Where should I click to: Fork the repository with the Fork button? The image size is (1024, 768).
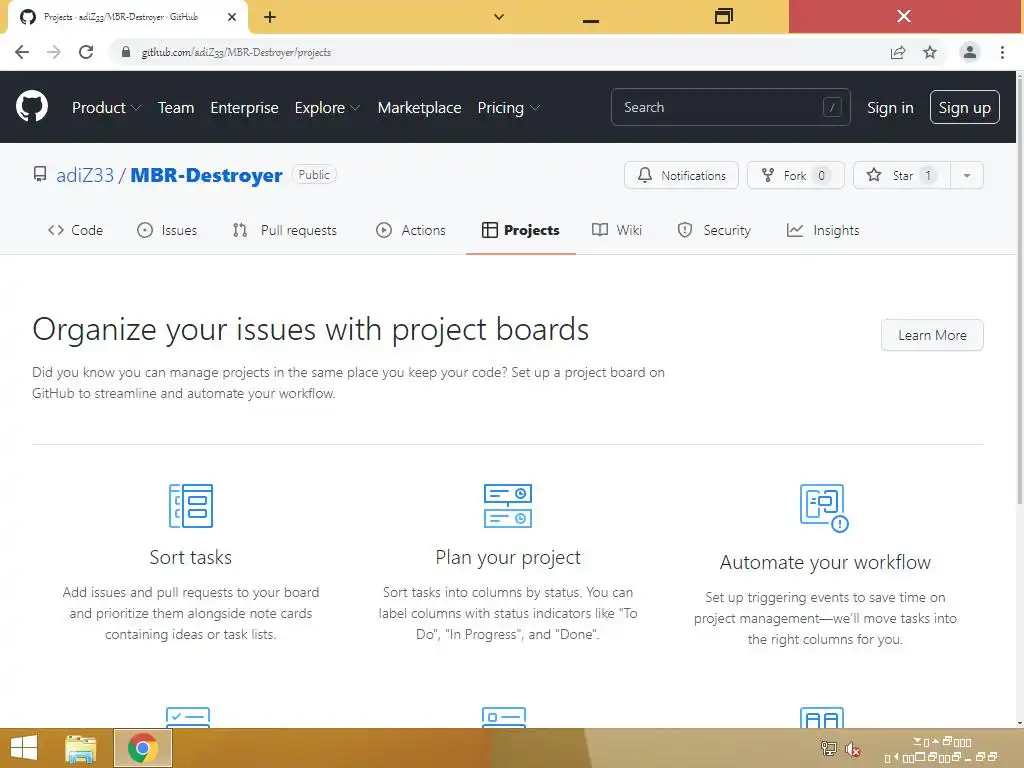(795, 175)
